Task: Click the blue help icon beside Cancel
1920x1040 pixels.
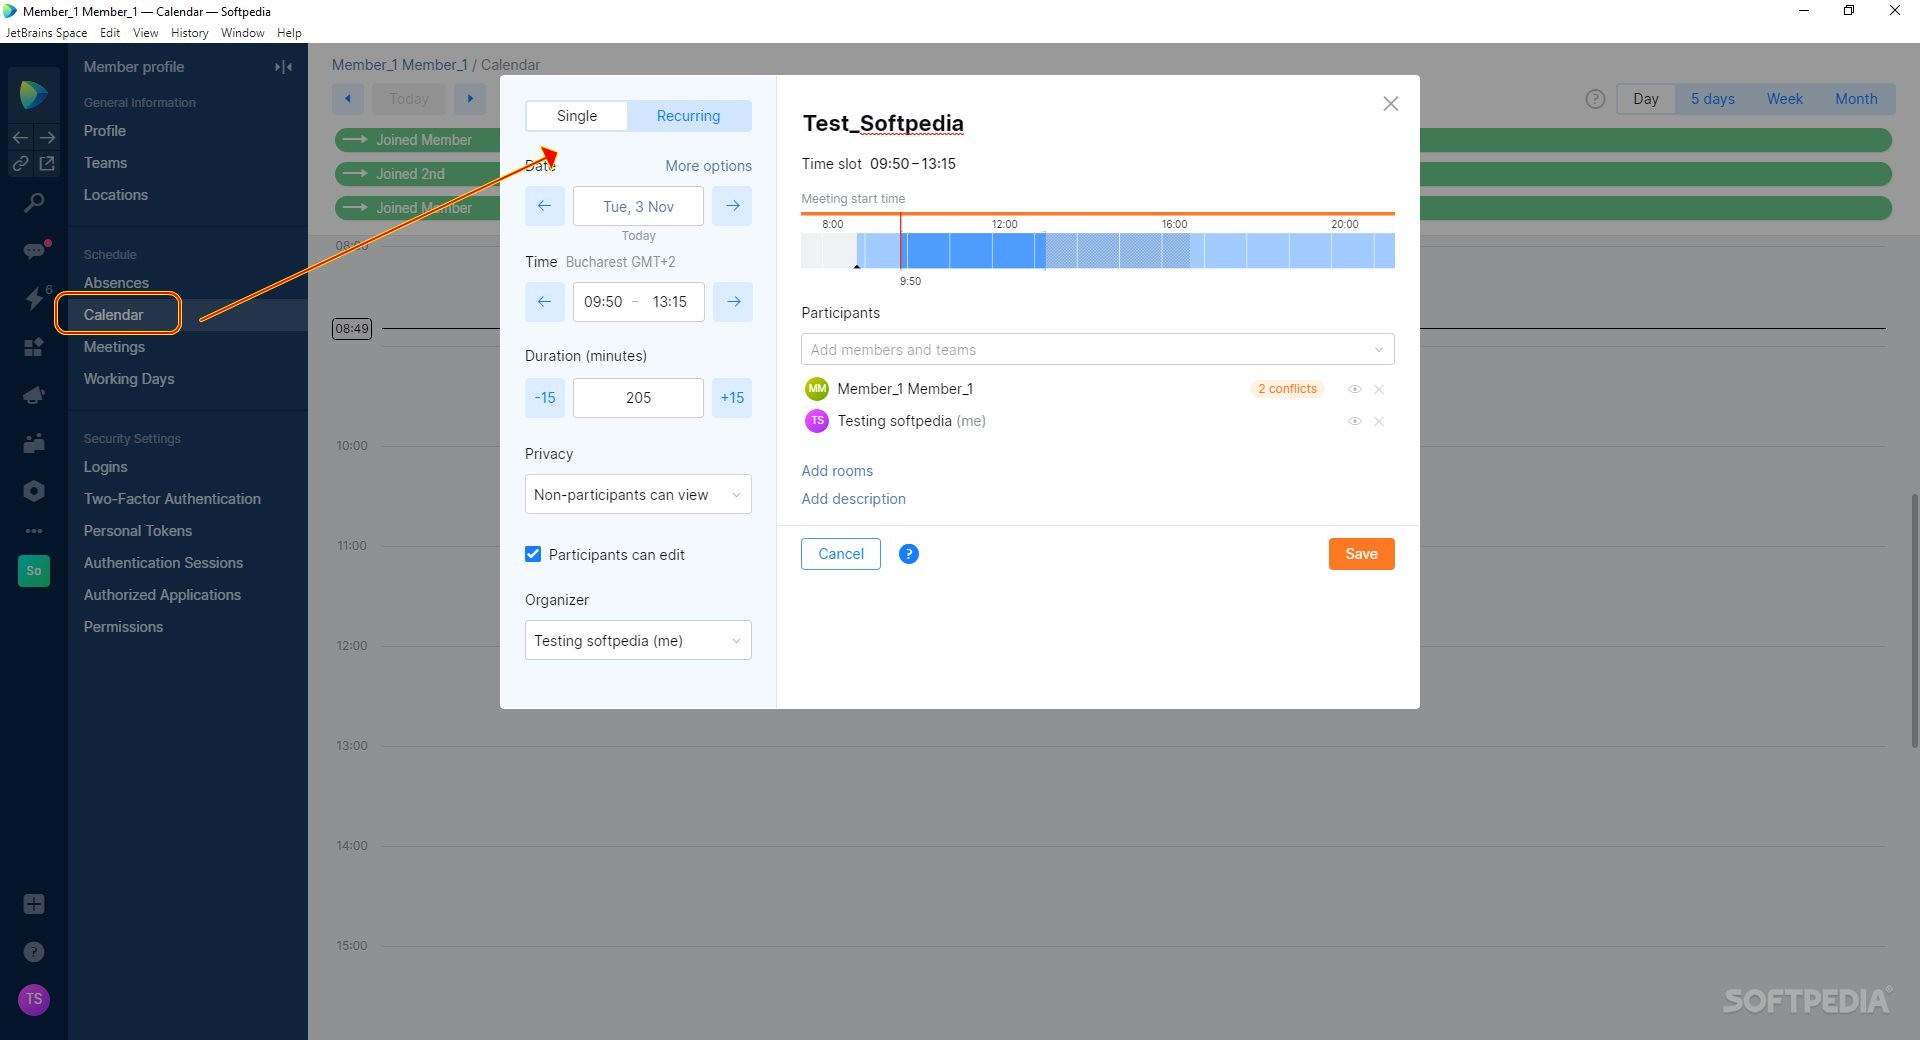Action: (x=908, y=554)
